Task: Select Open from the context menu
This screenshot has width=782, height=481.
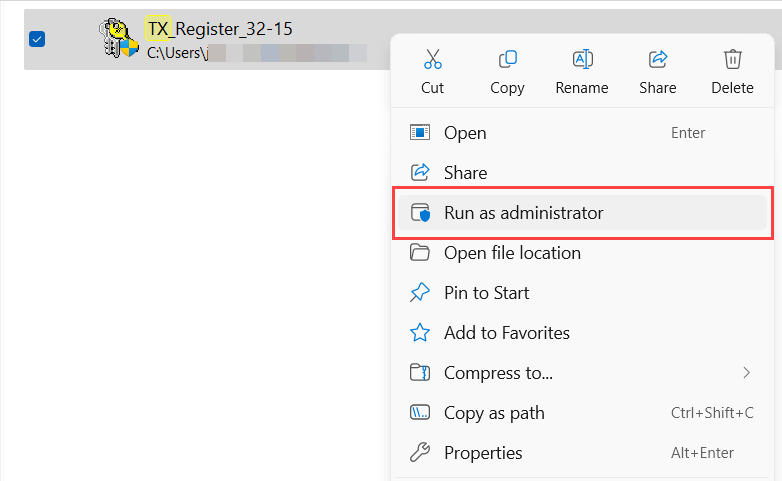Action: [x=465, y=133]
